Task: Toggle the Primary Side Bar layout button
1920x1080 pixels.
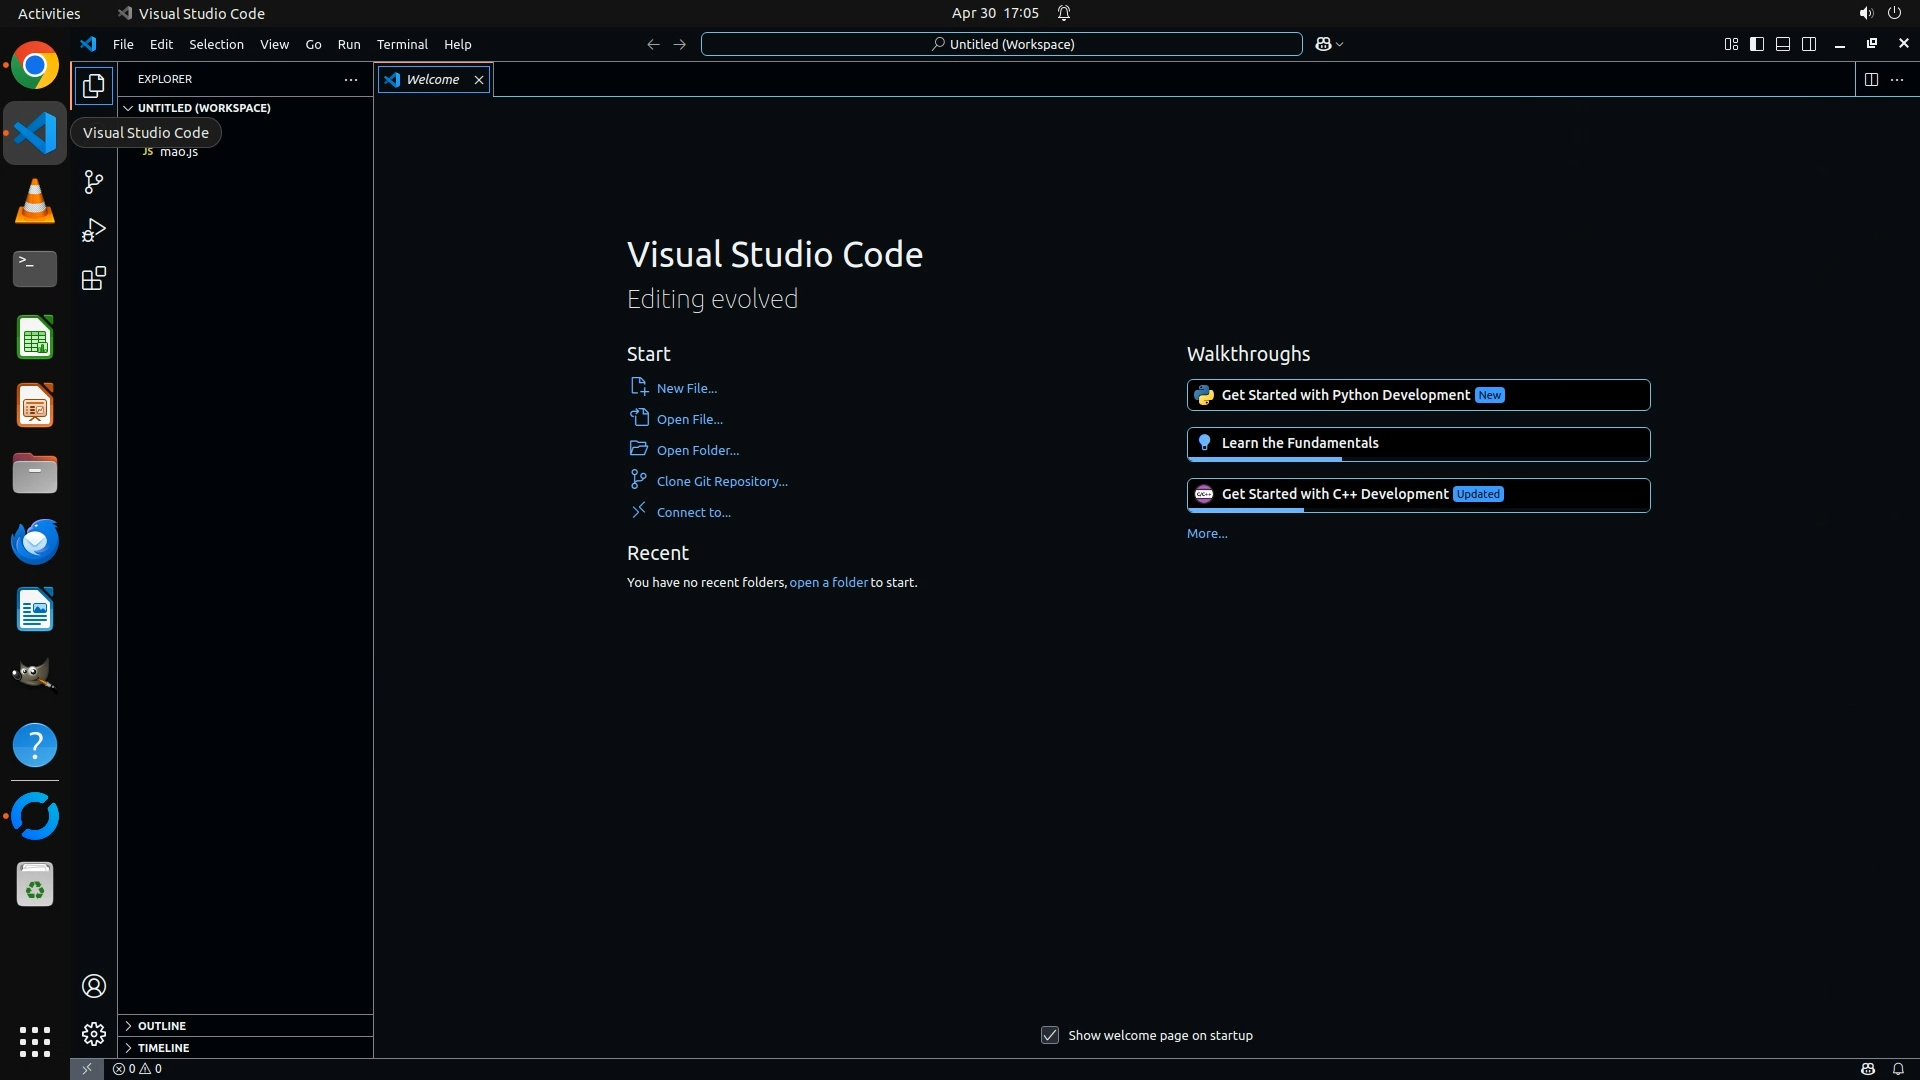Action: tap(1756, 44)
